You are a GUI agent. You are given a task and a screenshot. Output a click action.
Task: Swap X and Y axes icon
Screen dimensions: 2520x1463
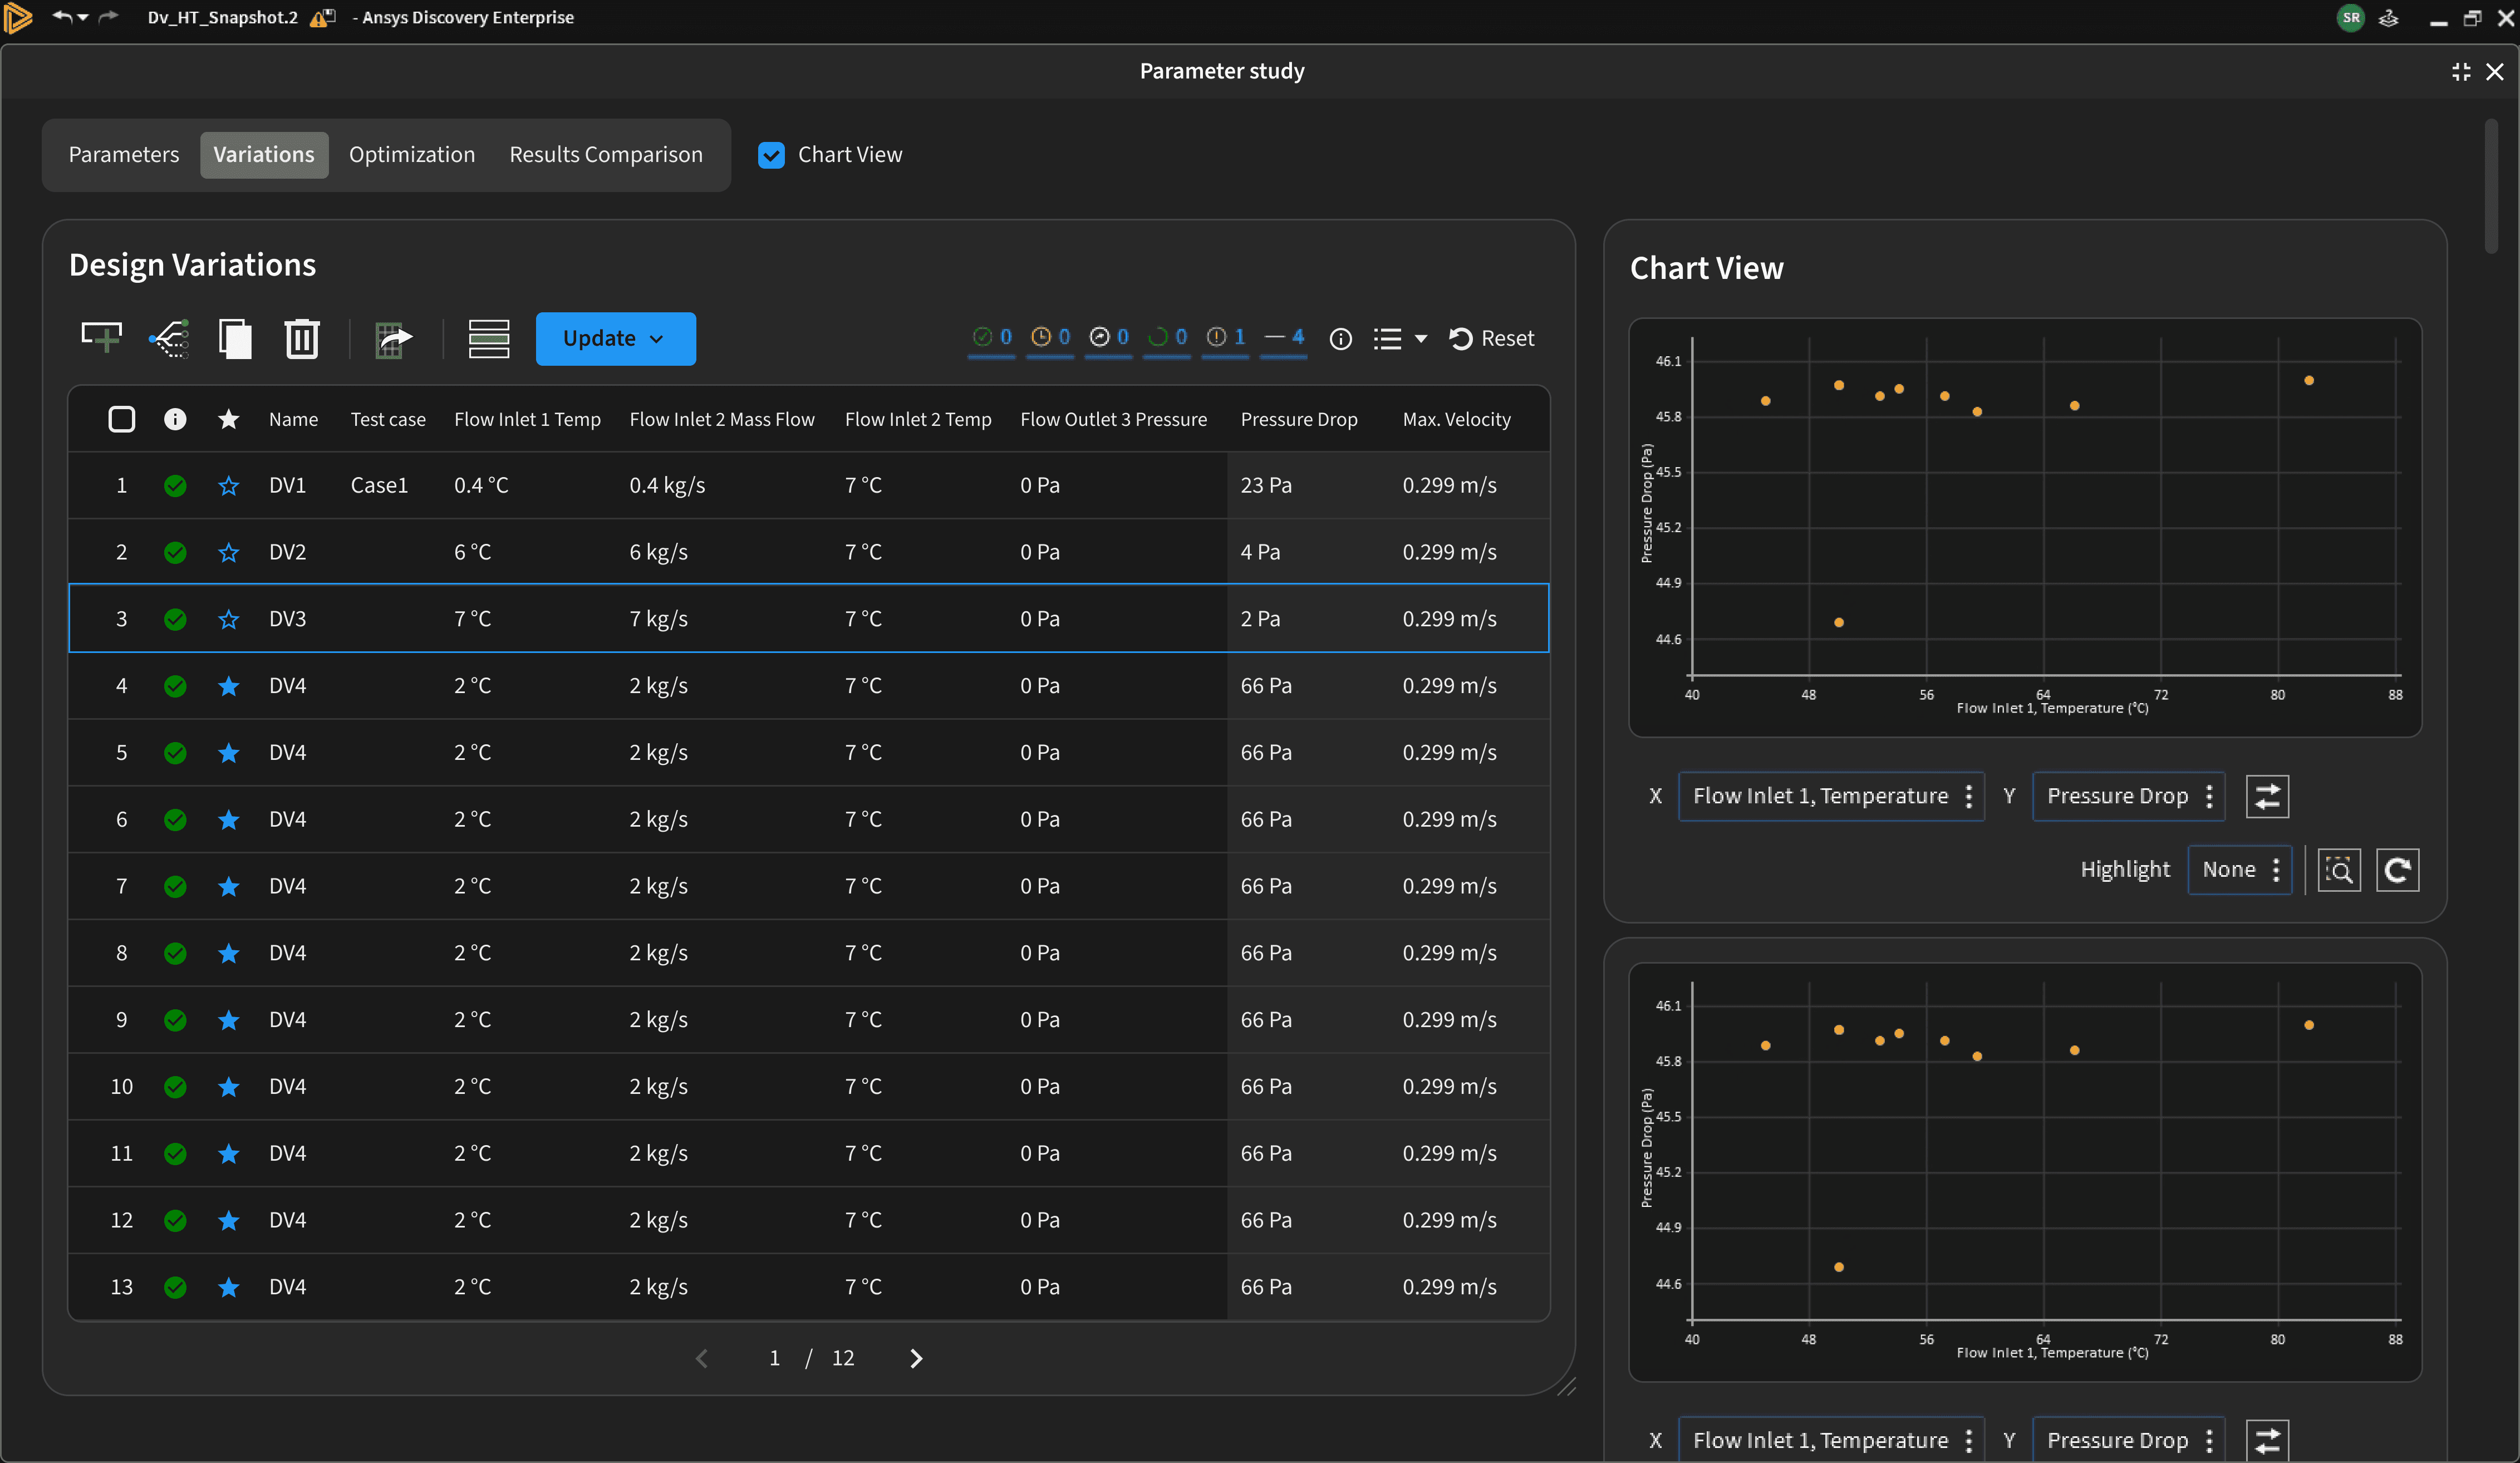[2267, 796]
